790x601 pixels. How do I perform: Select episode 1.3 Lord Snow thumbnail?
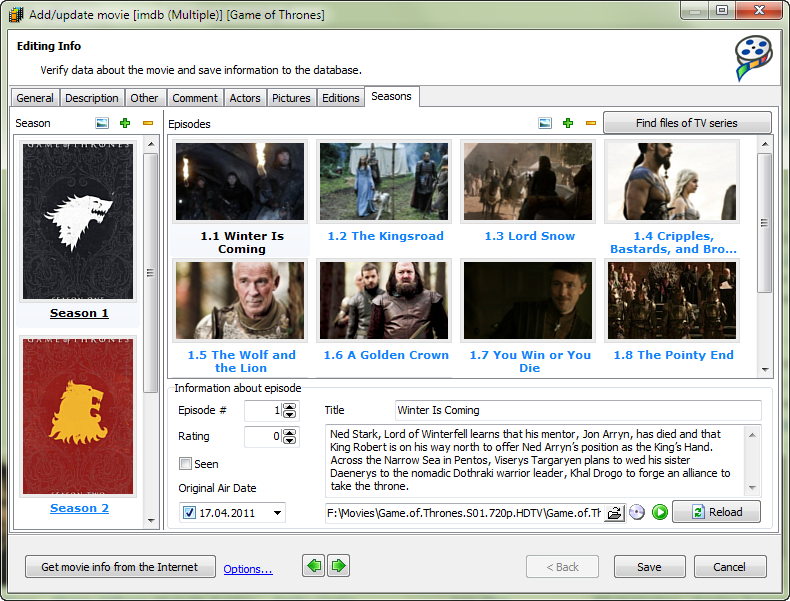pos(528,181)
